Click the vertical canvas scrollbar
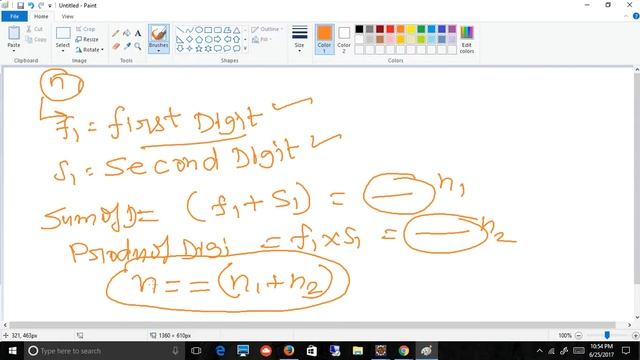The width and height of the screenshot is (640, 360). coord(637,180)
